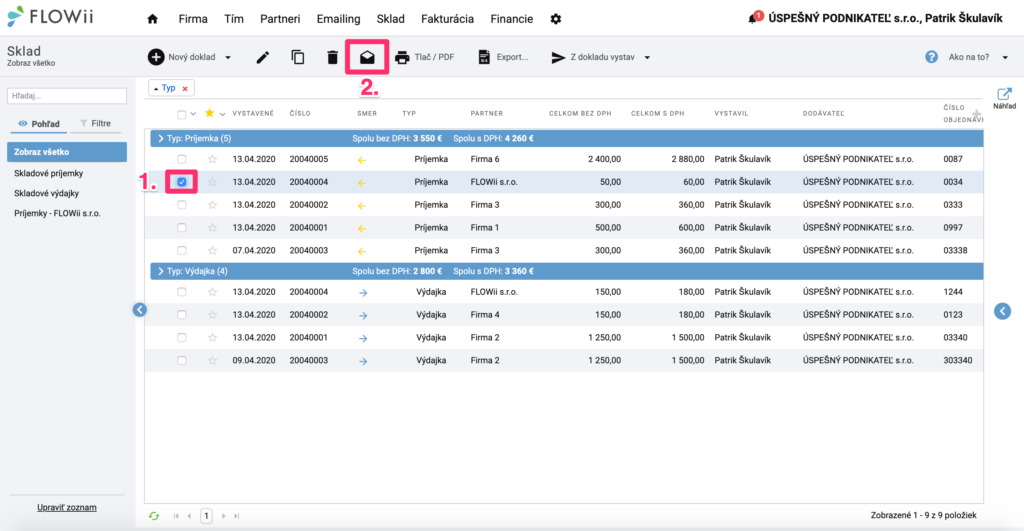Click the FLOWii logo

50,16
